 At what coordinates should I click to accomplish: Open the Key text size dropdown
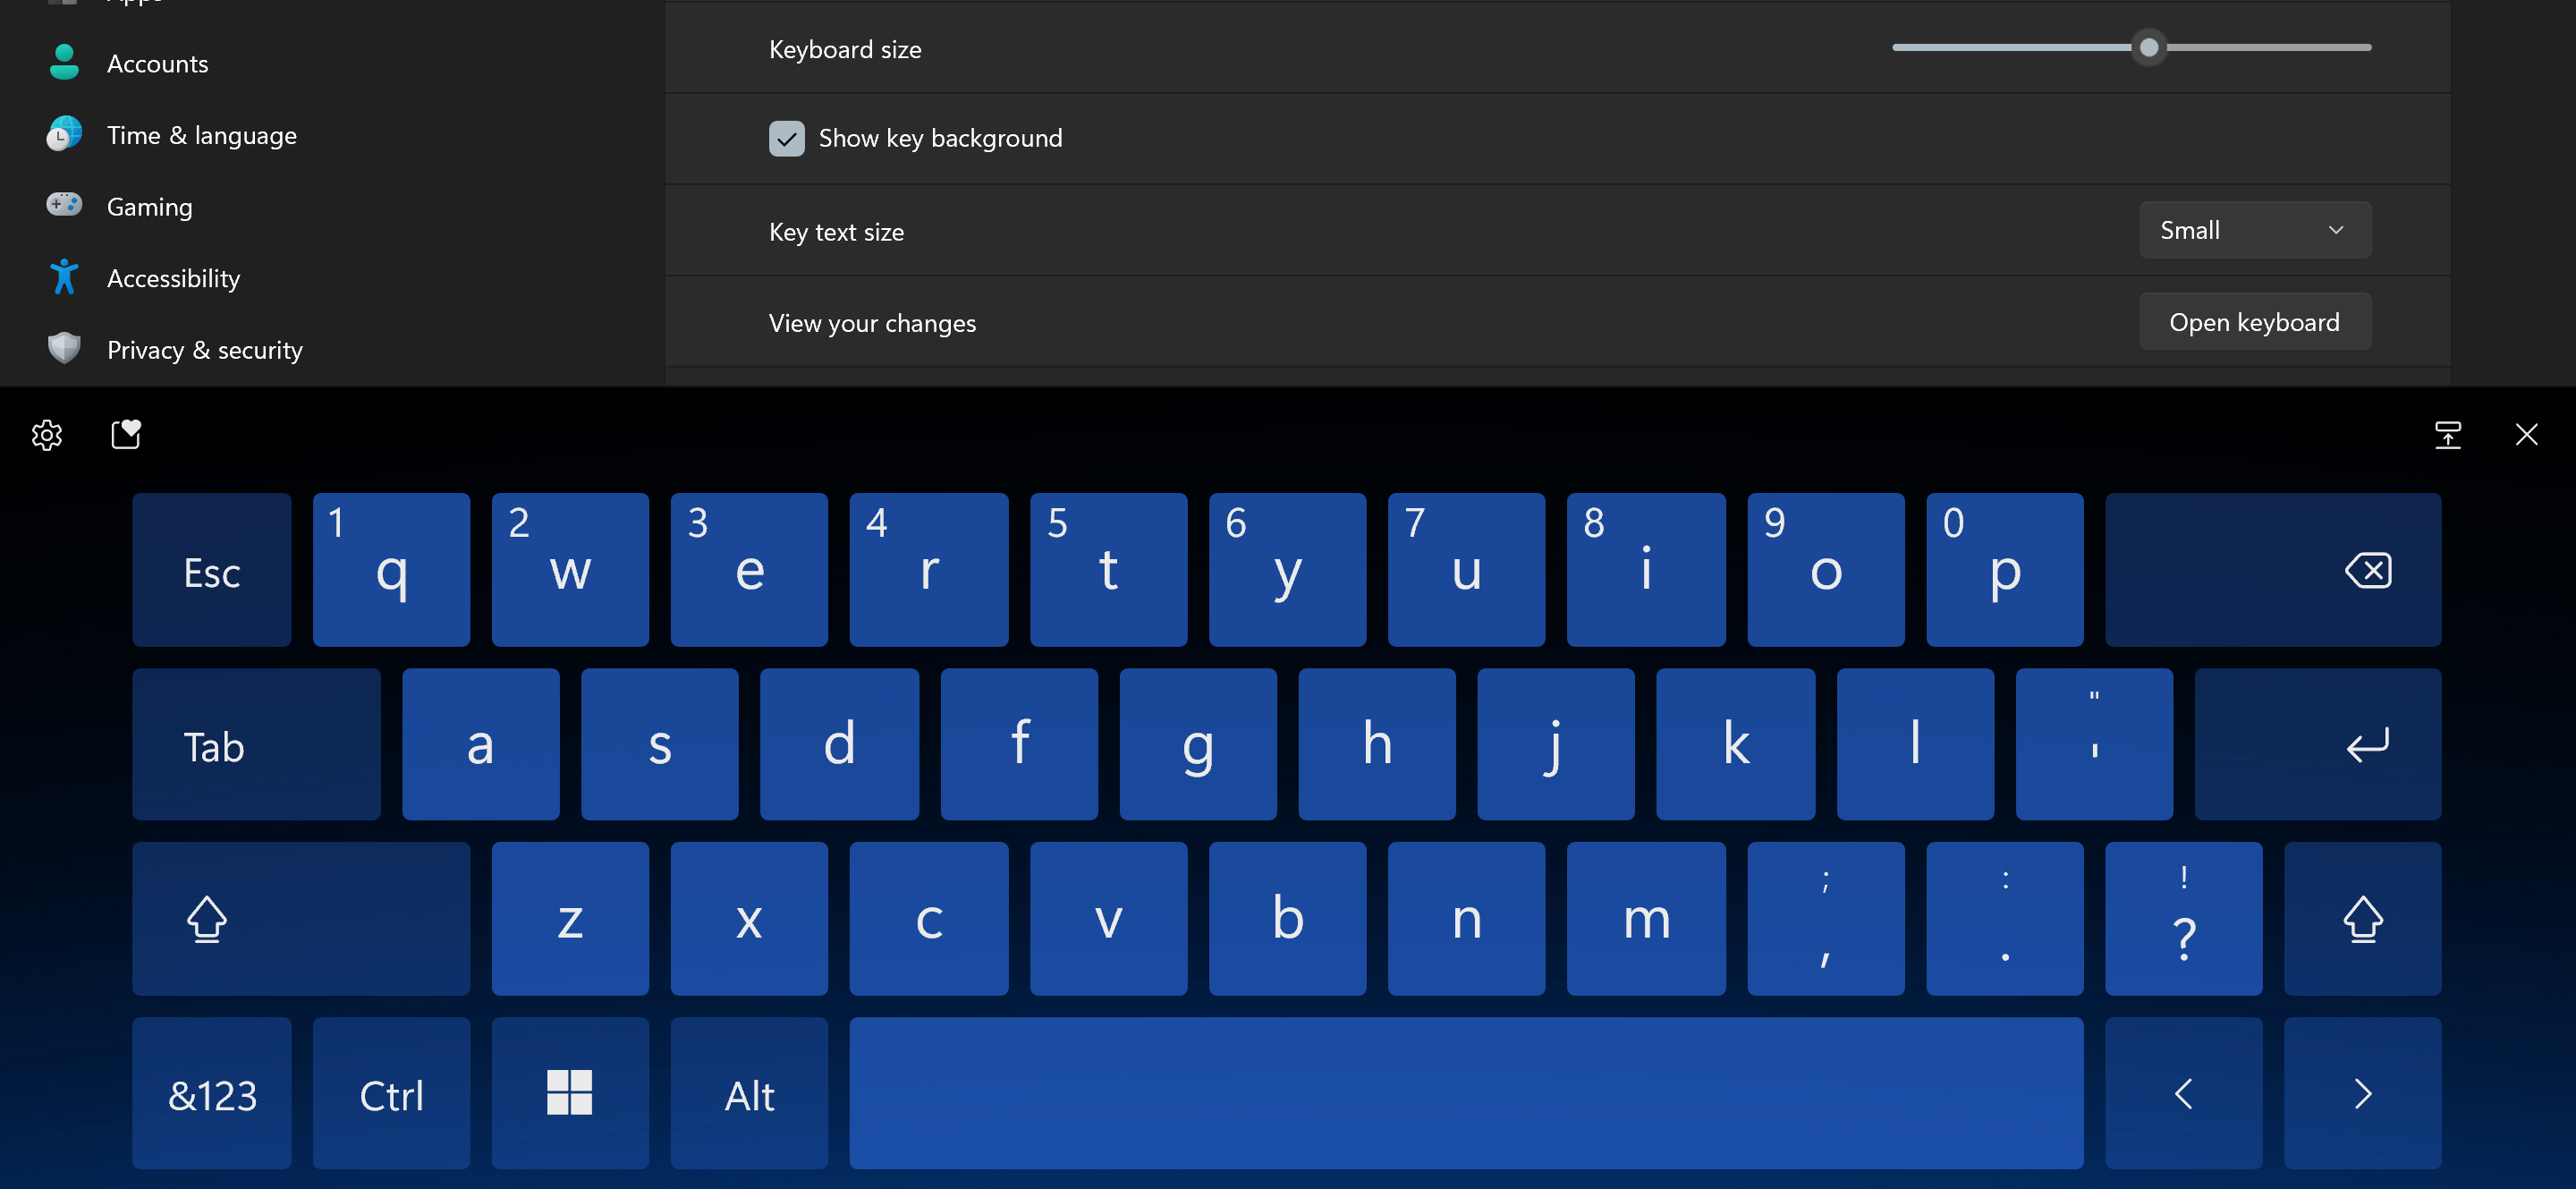point(2254,229)
